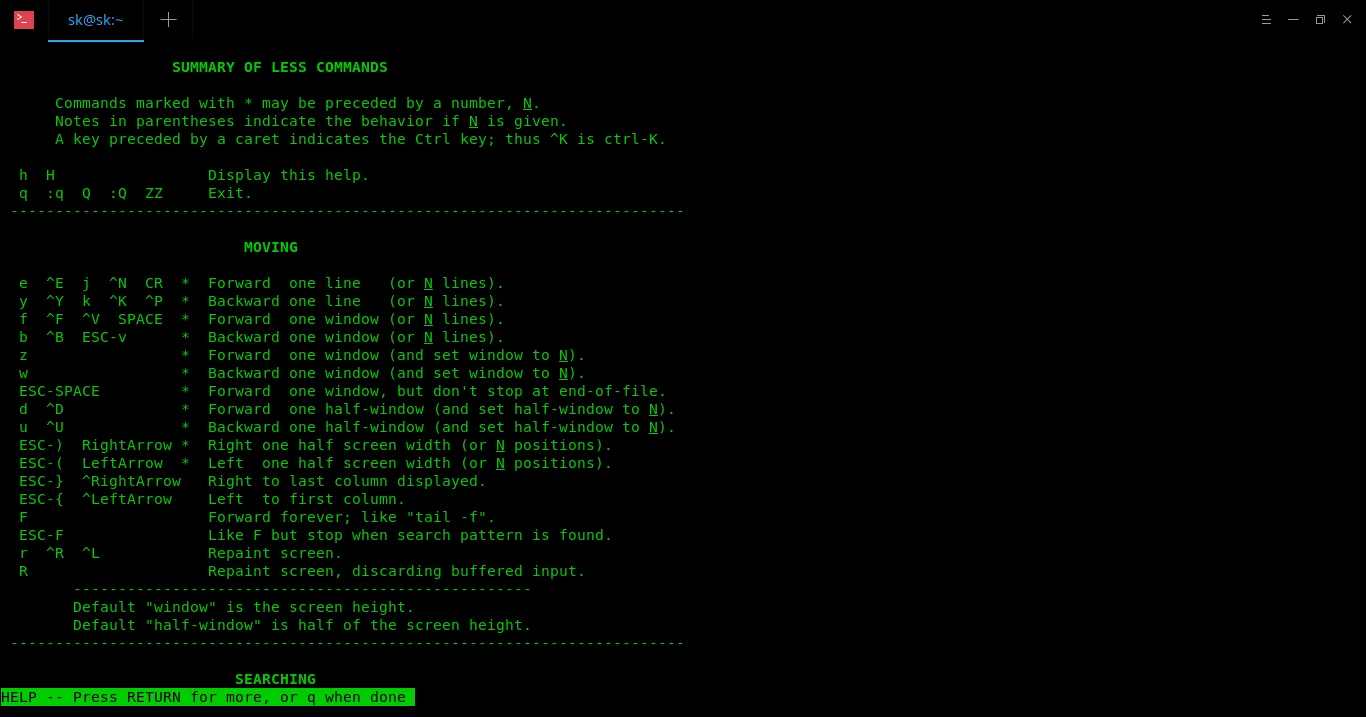Image resolution: width=1366 pixels, height=717 pixels.
Task: Click the ESC-SPACE command entry
Action: point(59,391)
